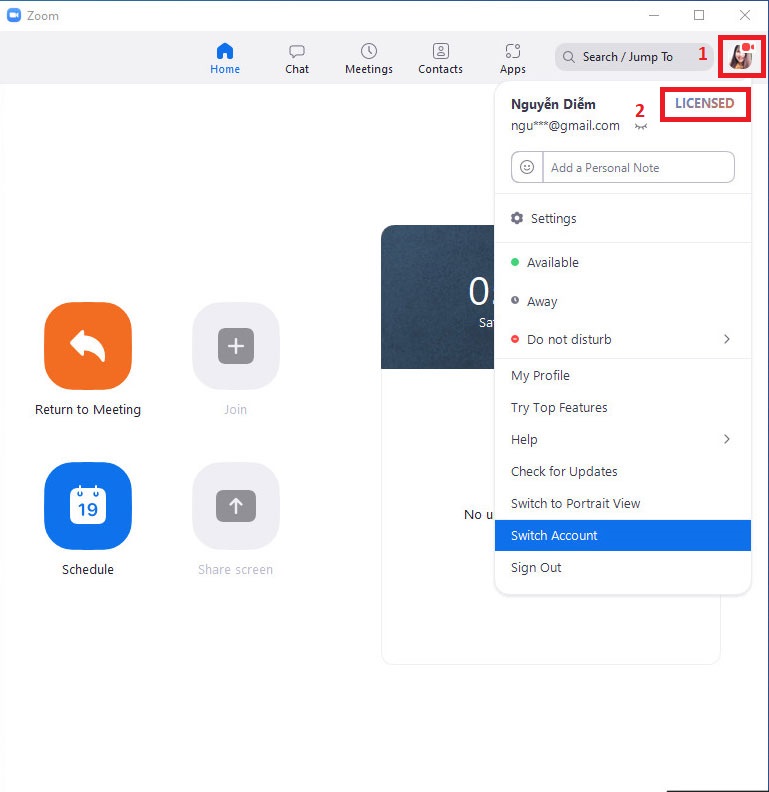Click the Zoom logo in title bar

point(14,15)
